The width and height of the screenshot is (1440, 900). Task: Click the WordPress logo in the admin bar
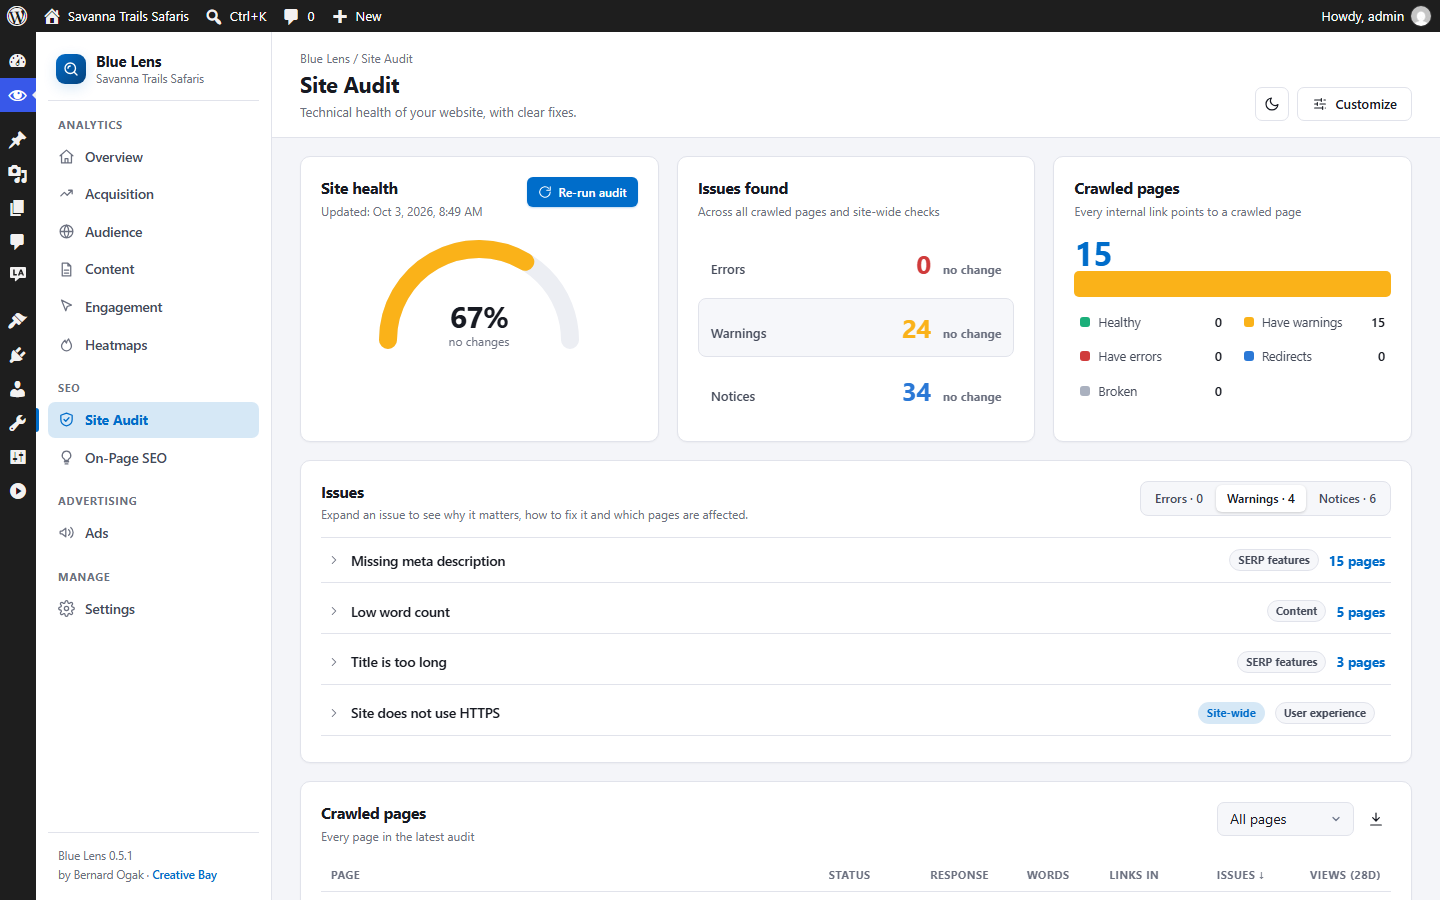17,16
